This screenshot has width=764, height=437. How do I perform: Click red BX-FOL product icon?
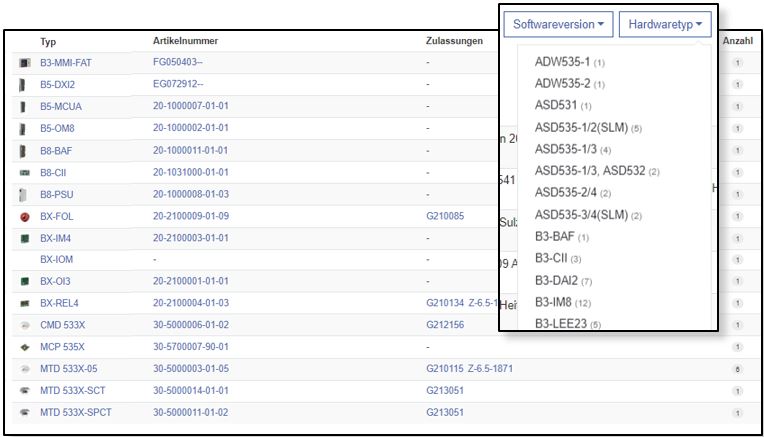click(25, 217)
